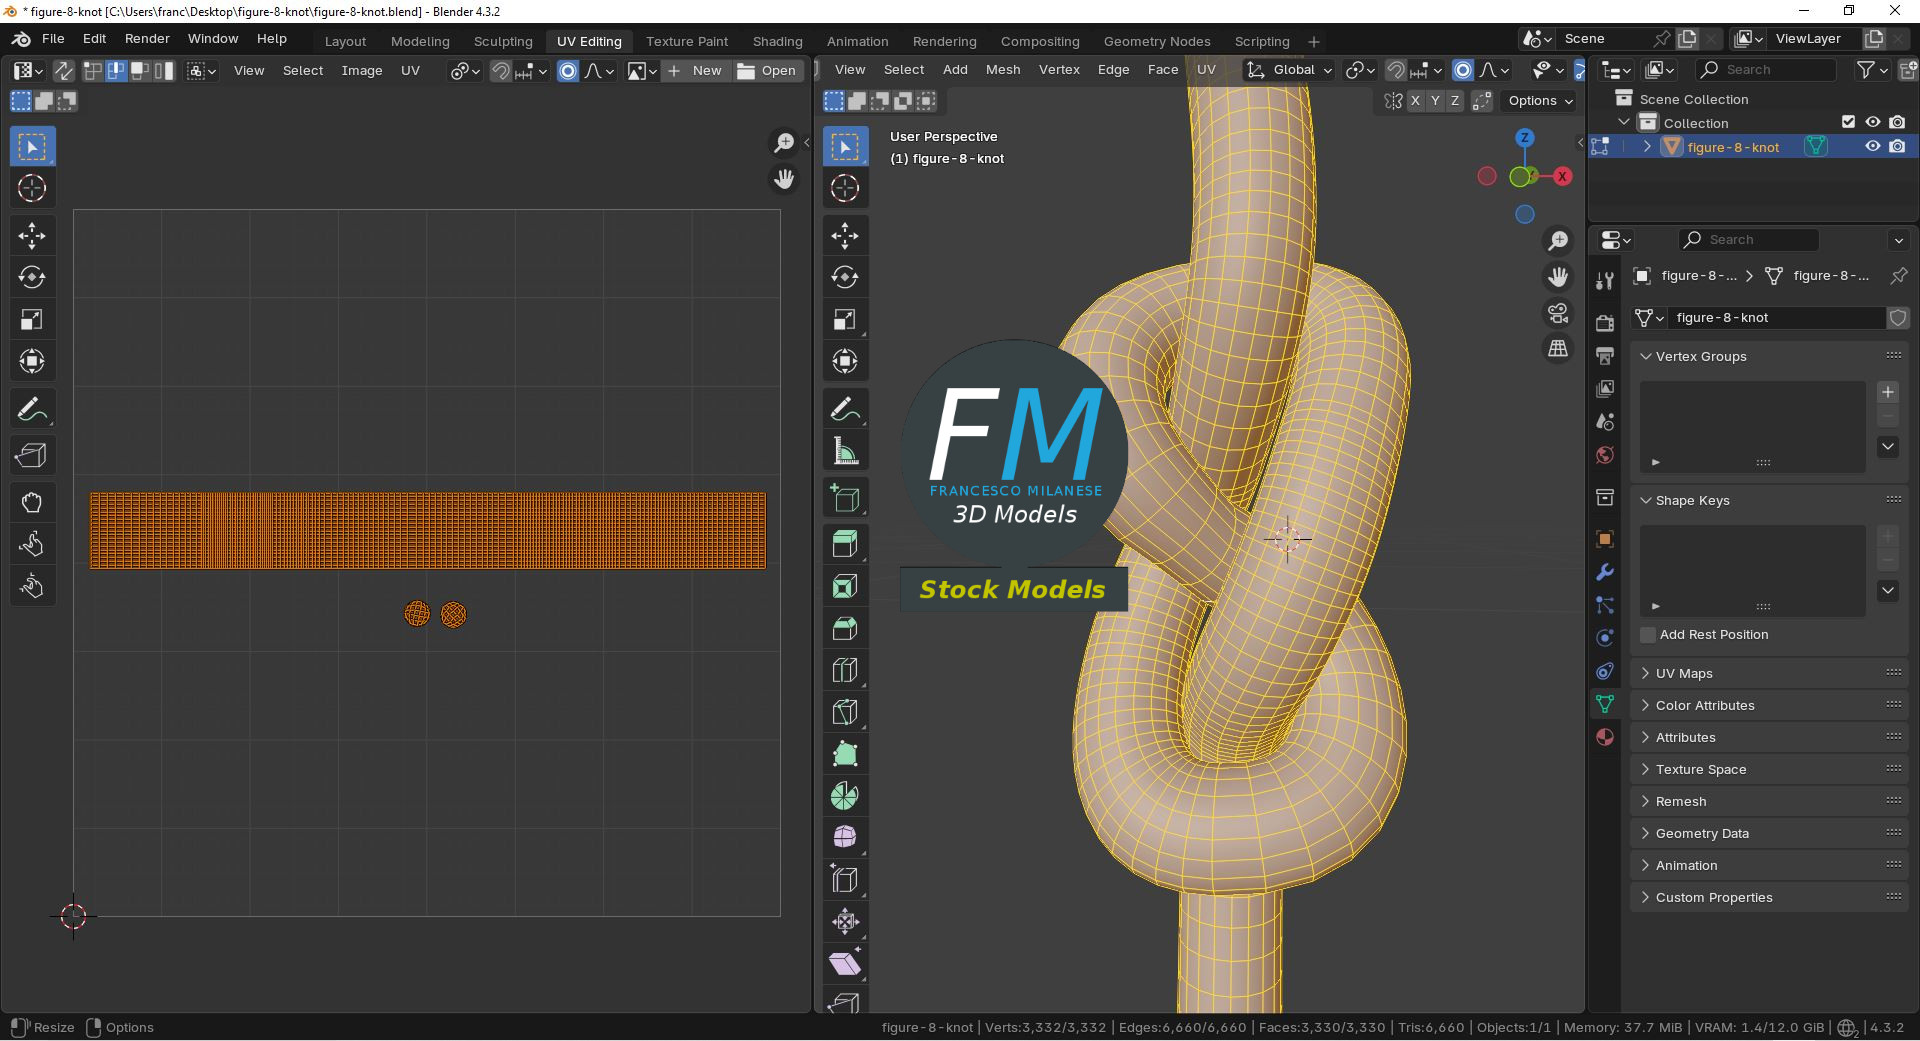1920x1041 pixels.
Task: Open the Mesh menu in the 3D viewport
Action: 1003,70
